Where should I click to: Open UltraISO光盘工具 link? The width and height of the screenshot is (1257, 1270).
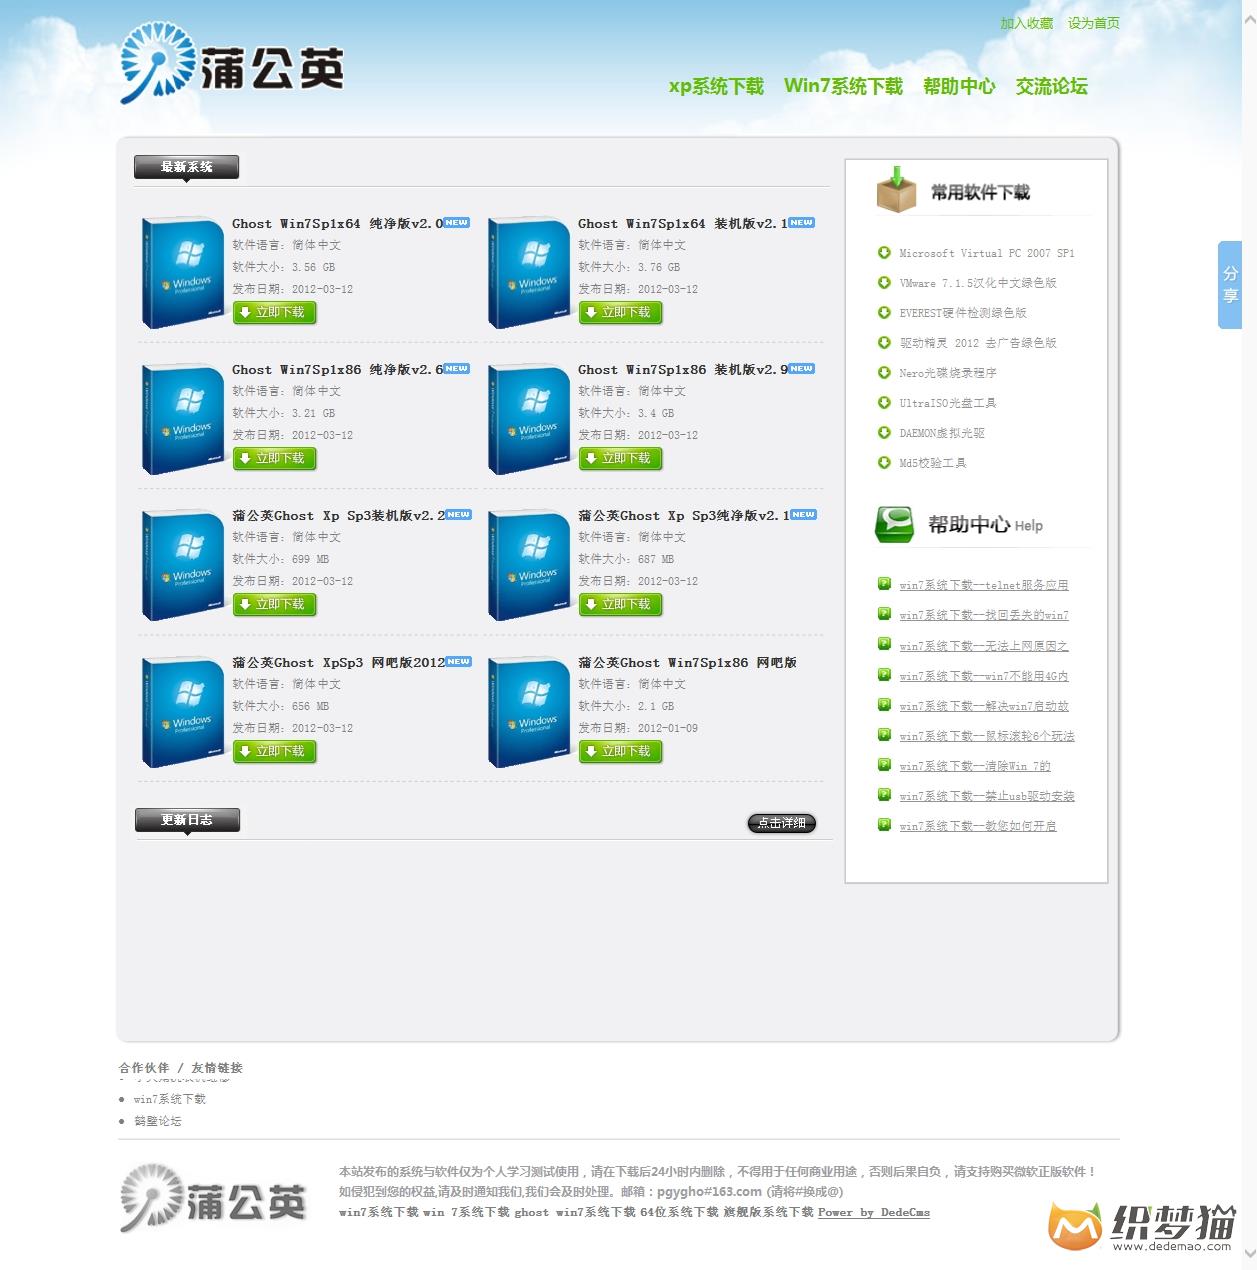pos(948,404)
